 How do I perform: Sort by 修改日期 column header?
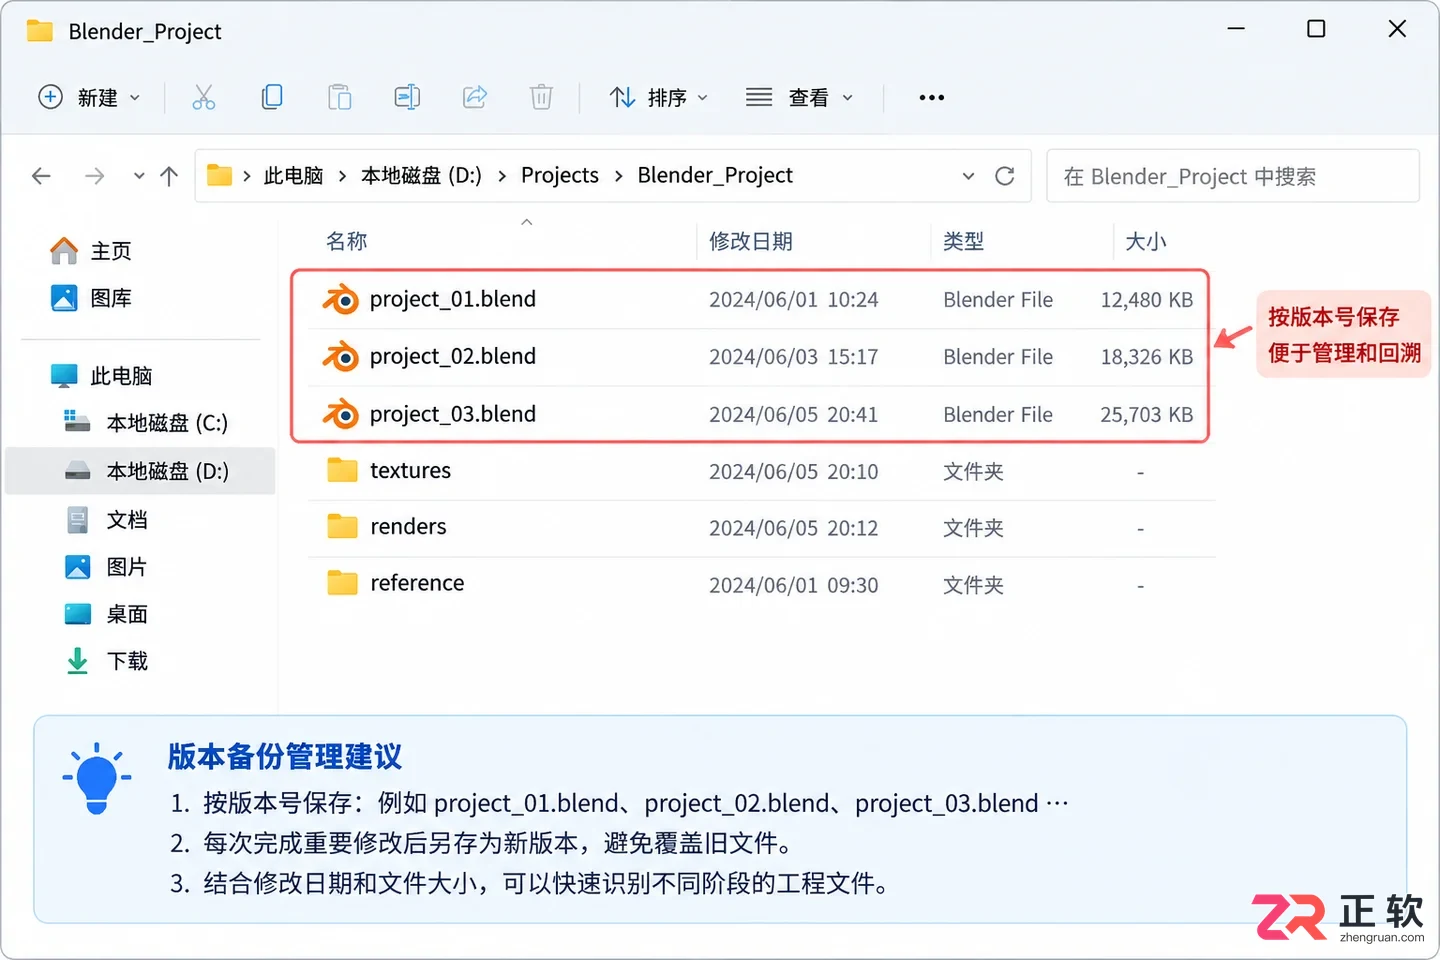751,241
